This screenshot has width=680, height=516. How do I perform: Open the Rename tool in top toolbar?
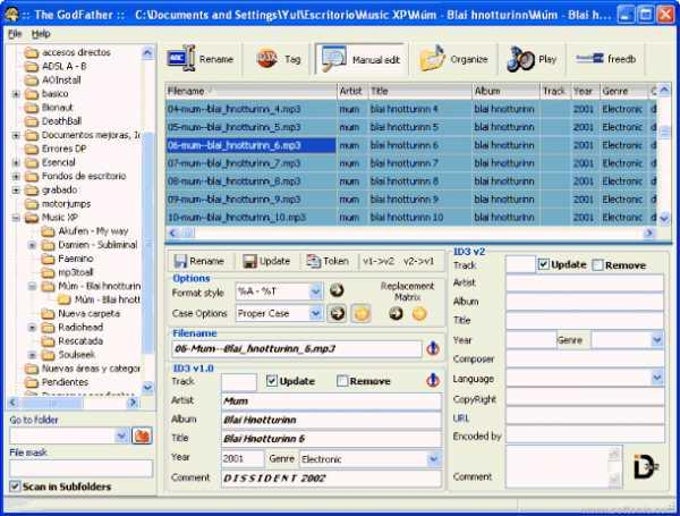(201, 59)
